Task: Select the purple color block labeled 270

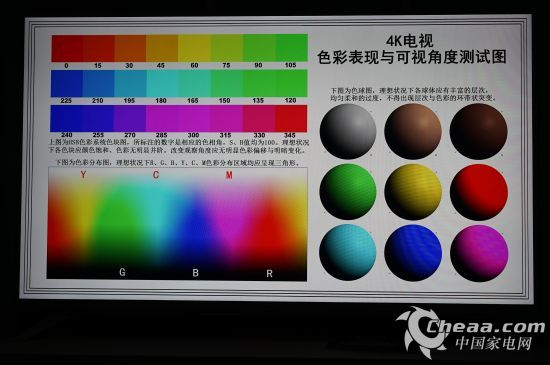Action: (x=130, y=119)
